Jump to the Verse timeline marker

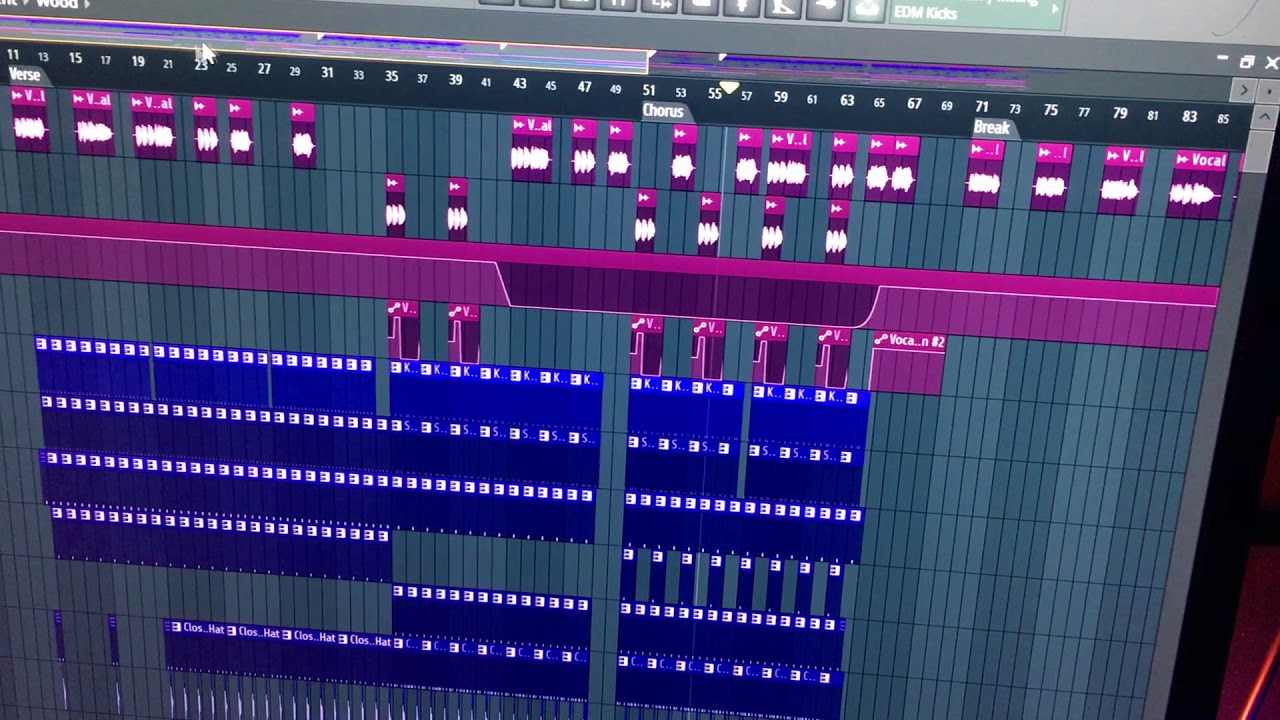point(24,75)
